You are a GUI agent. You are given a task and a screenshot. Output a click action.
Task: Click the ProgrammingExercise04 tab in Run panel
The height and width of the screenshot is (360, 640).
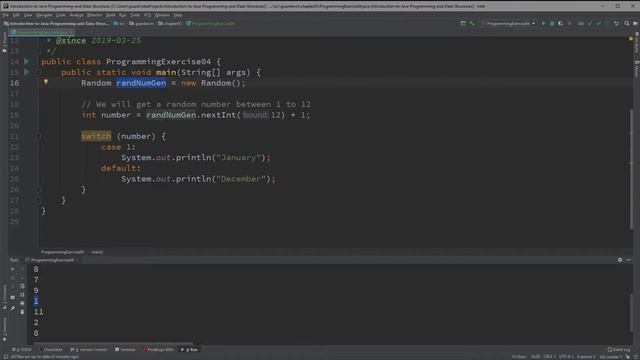52,260
